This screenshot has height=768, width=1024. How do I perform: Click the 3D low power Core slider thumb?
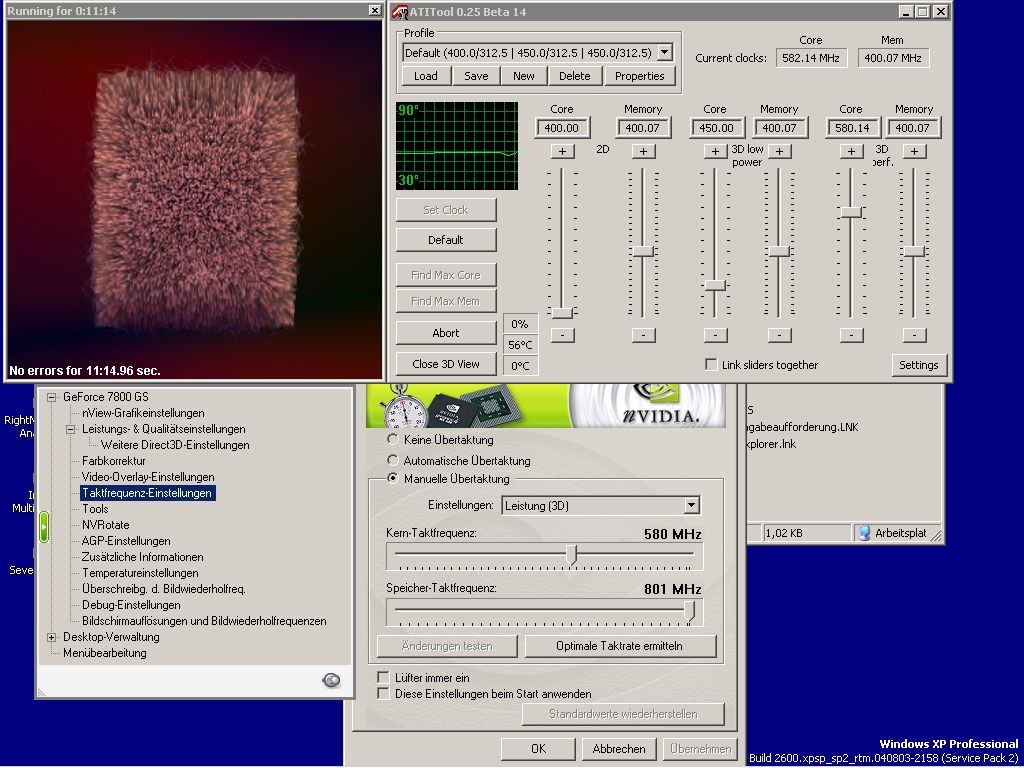coord(715,285)
